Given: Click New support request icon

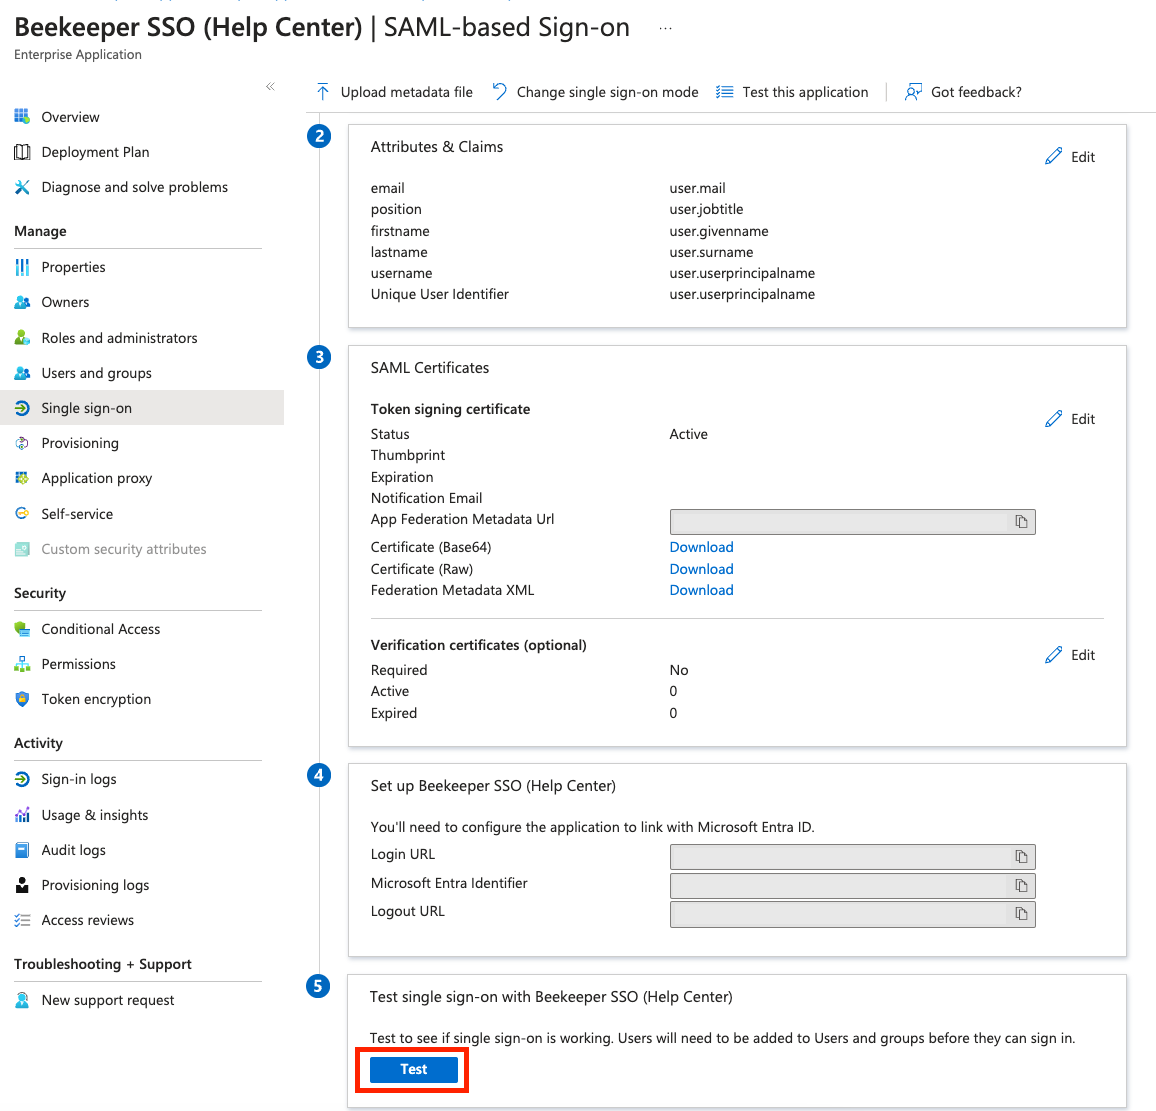Looking at the screenshot, I should [x=22, y=1000].
